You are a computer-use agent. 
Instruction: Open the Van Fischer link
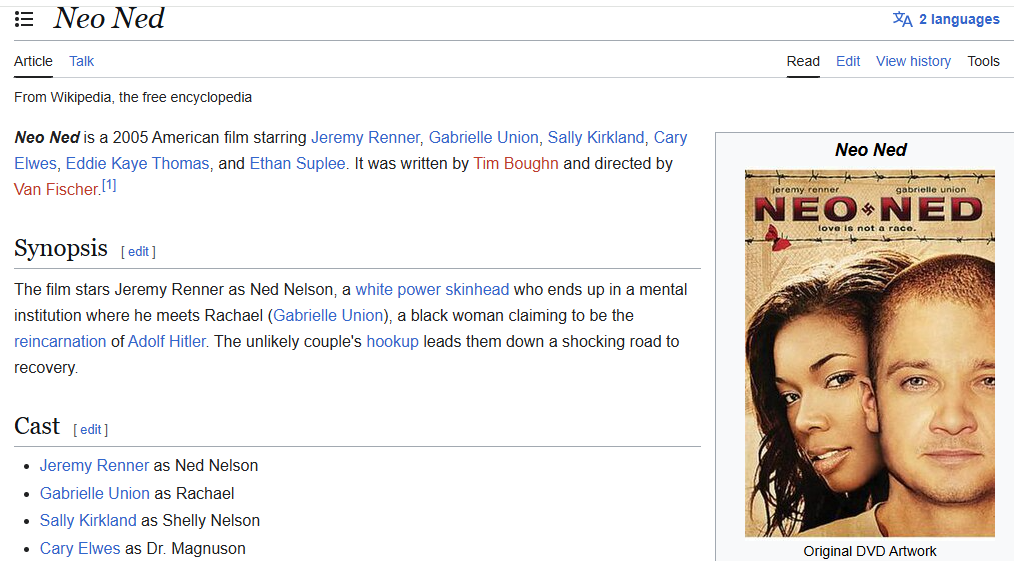pos(56,189)
